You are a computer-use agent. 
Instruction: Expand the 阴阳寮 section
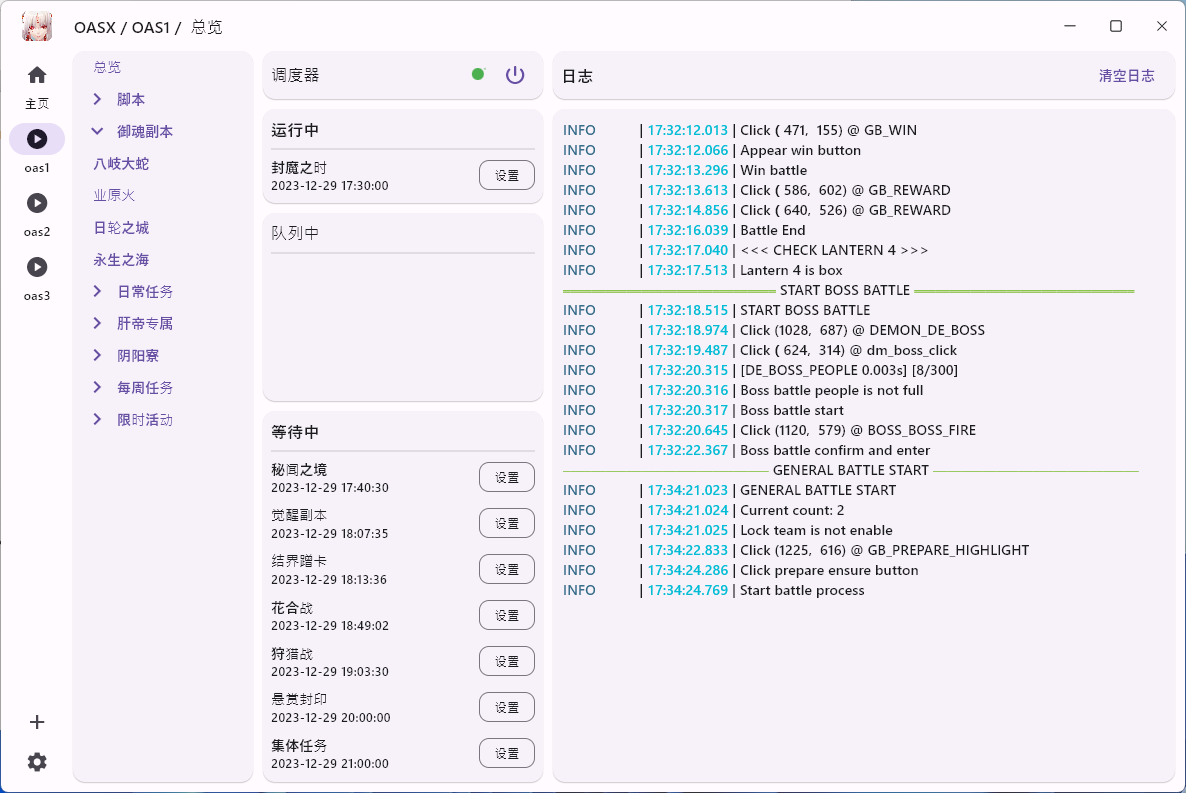click(98, 355)
